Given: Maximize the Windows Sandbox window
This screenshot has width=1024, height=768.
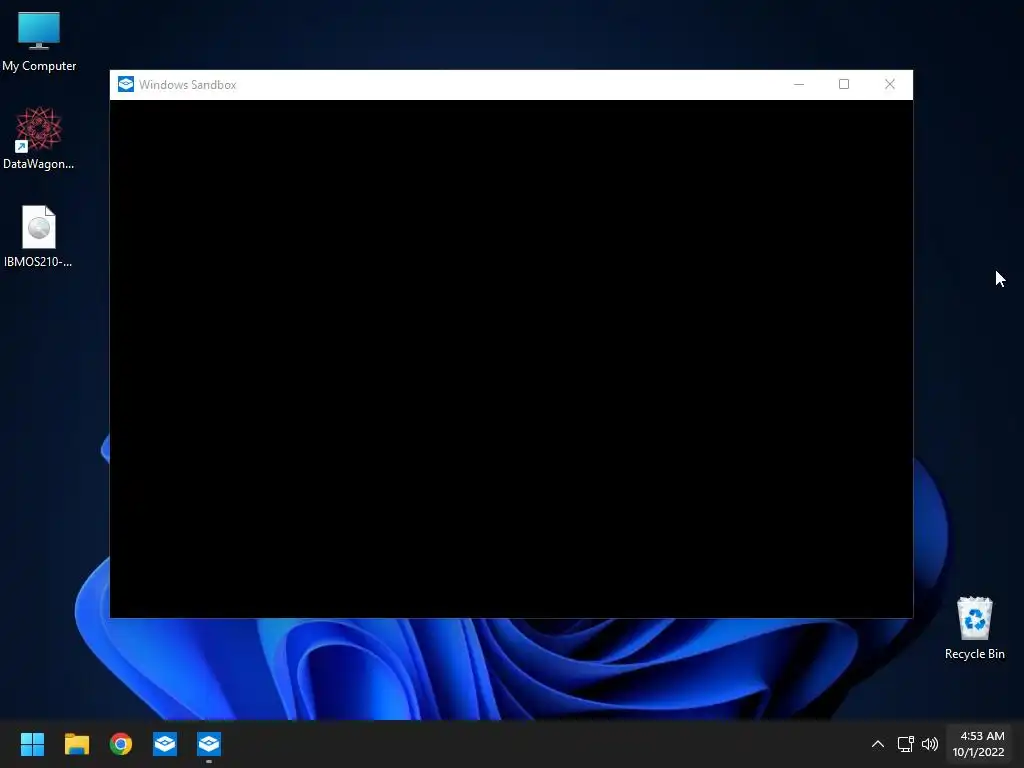Looking at the screenshot, I should pyautogui.click(x=844, y=84).
